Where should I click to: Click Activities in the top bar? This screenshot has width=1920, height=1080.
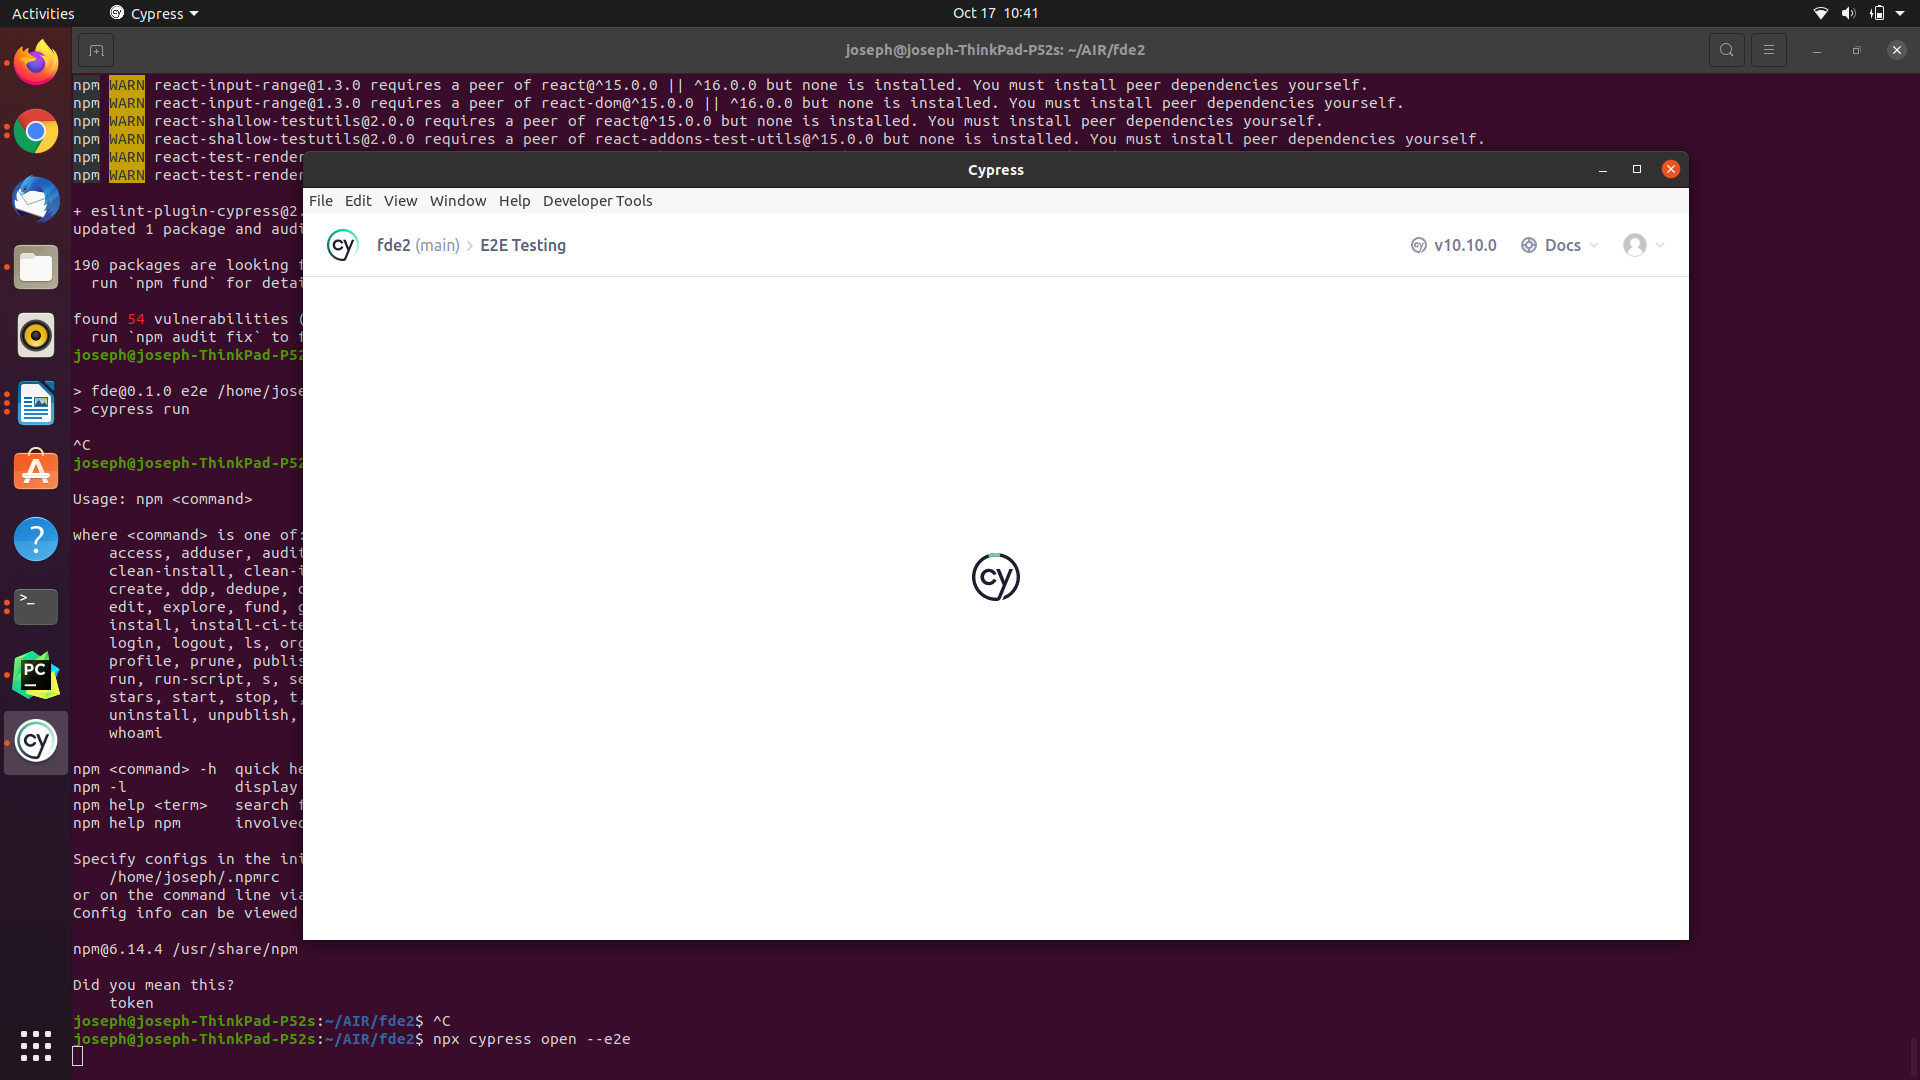coord(43,13)
